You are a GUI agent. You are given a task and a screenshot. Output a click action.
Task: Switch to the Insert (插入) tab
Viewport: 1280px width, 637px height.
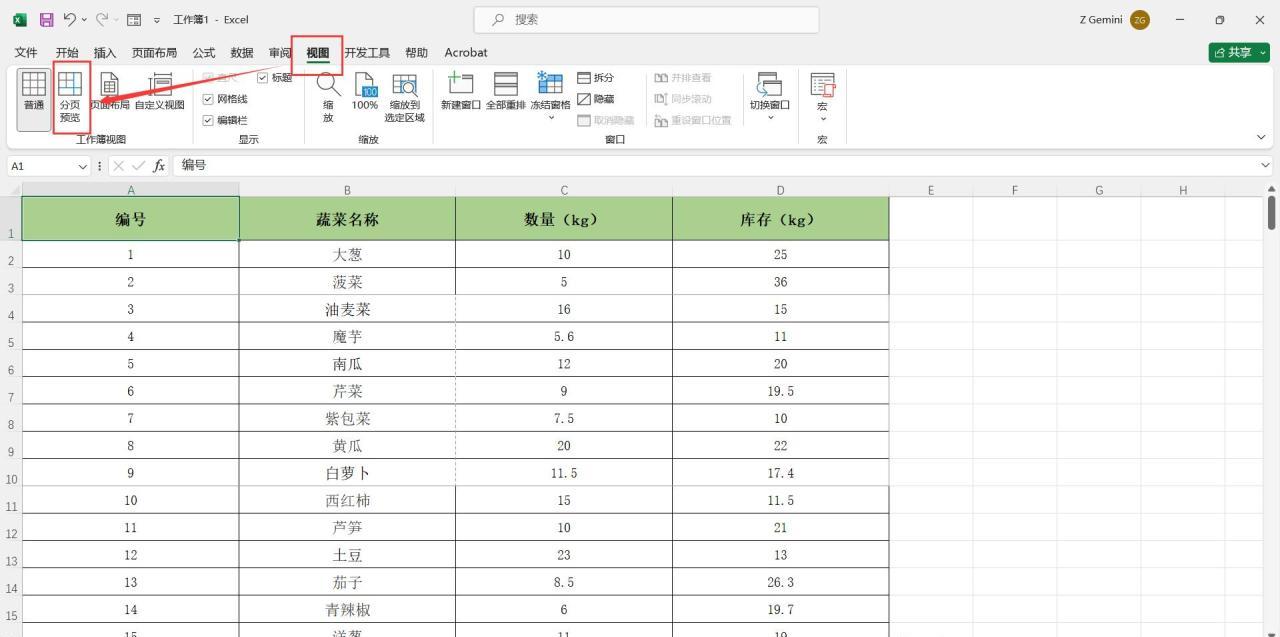[105, 53]
